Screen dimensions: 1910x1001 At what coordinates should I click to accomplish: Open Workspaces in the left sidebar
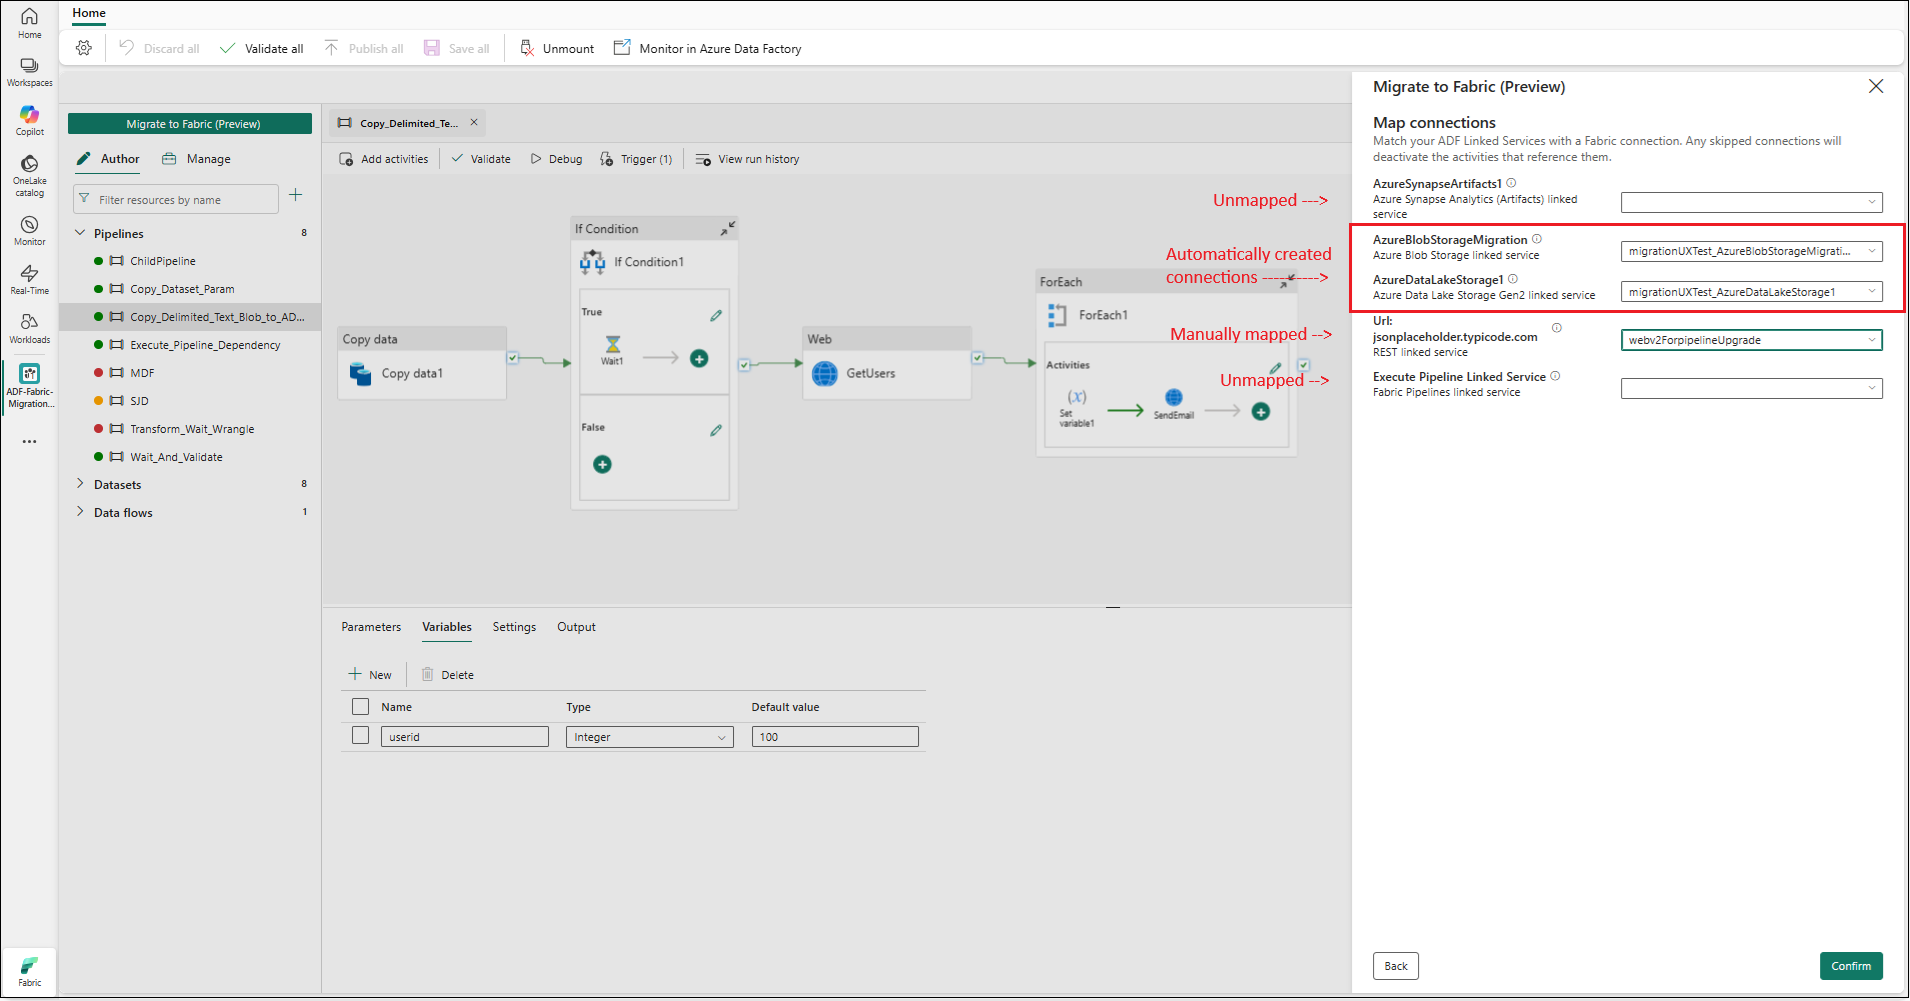pyautogui.click(x=29, y=71)
